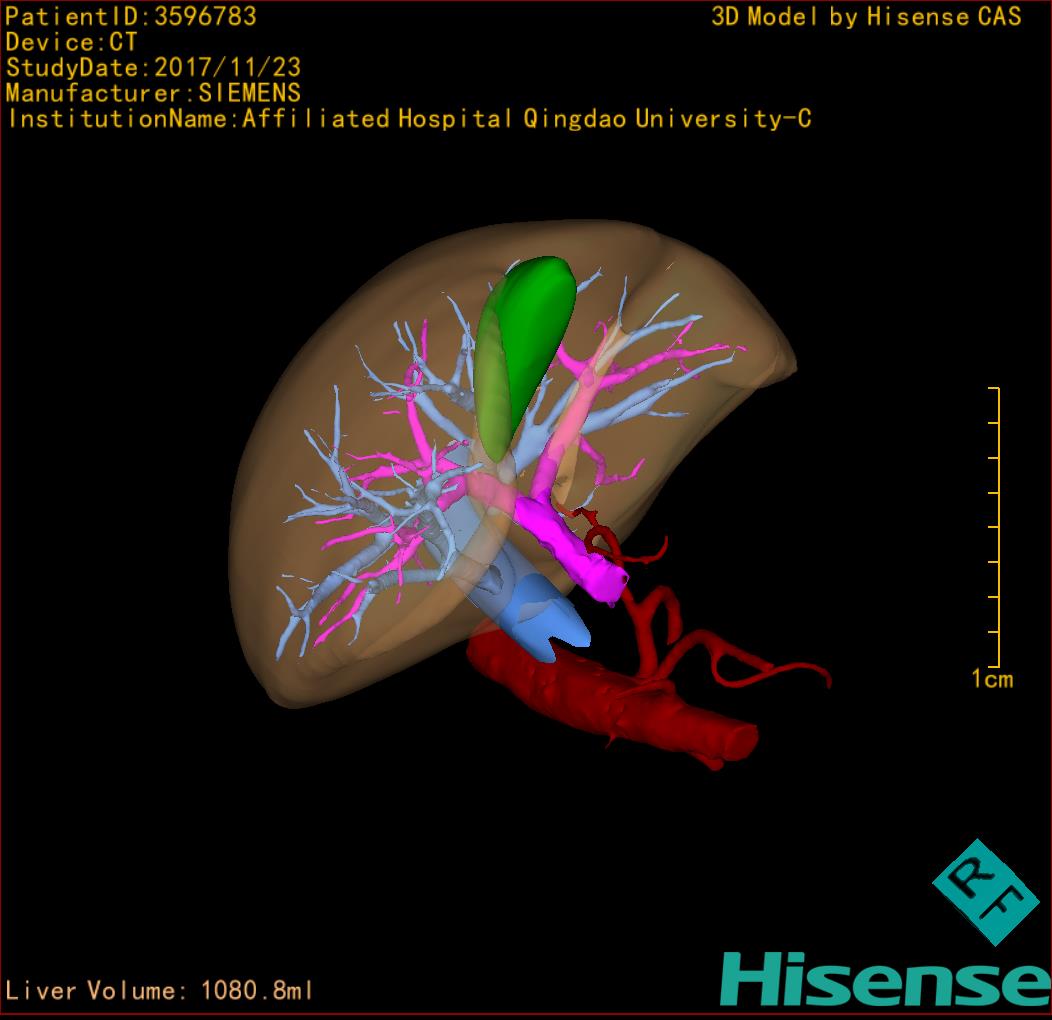Click the InstitutionName overlay text

(408, 119)
